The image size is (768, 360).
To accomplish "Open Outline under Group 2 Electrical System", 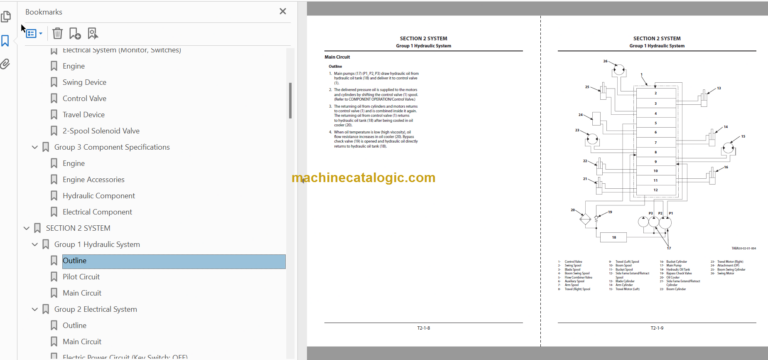I will 74,325.
